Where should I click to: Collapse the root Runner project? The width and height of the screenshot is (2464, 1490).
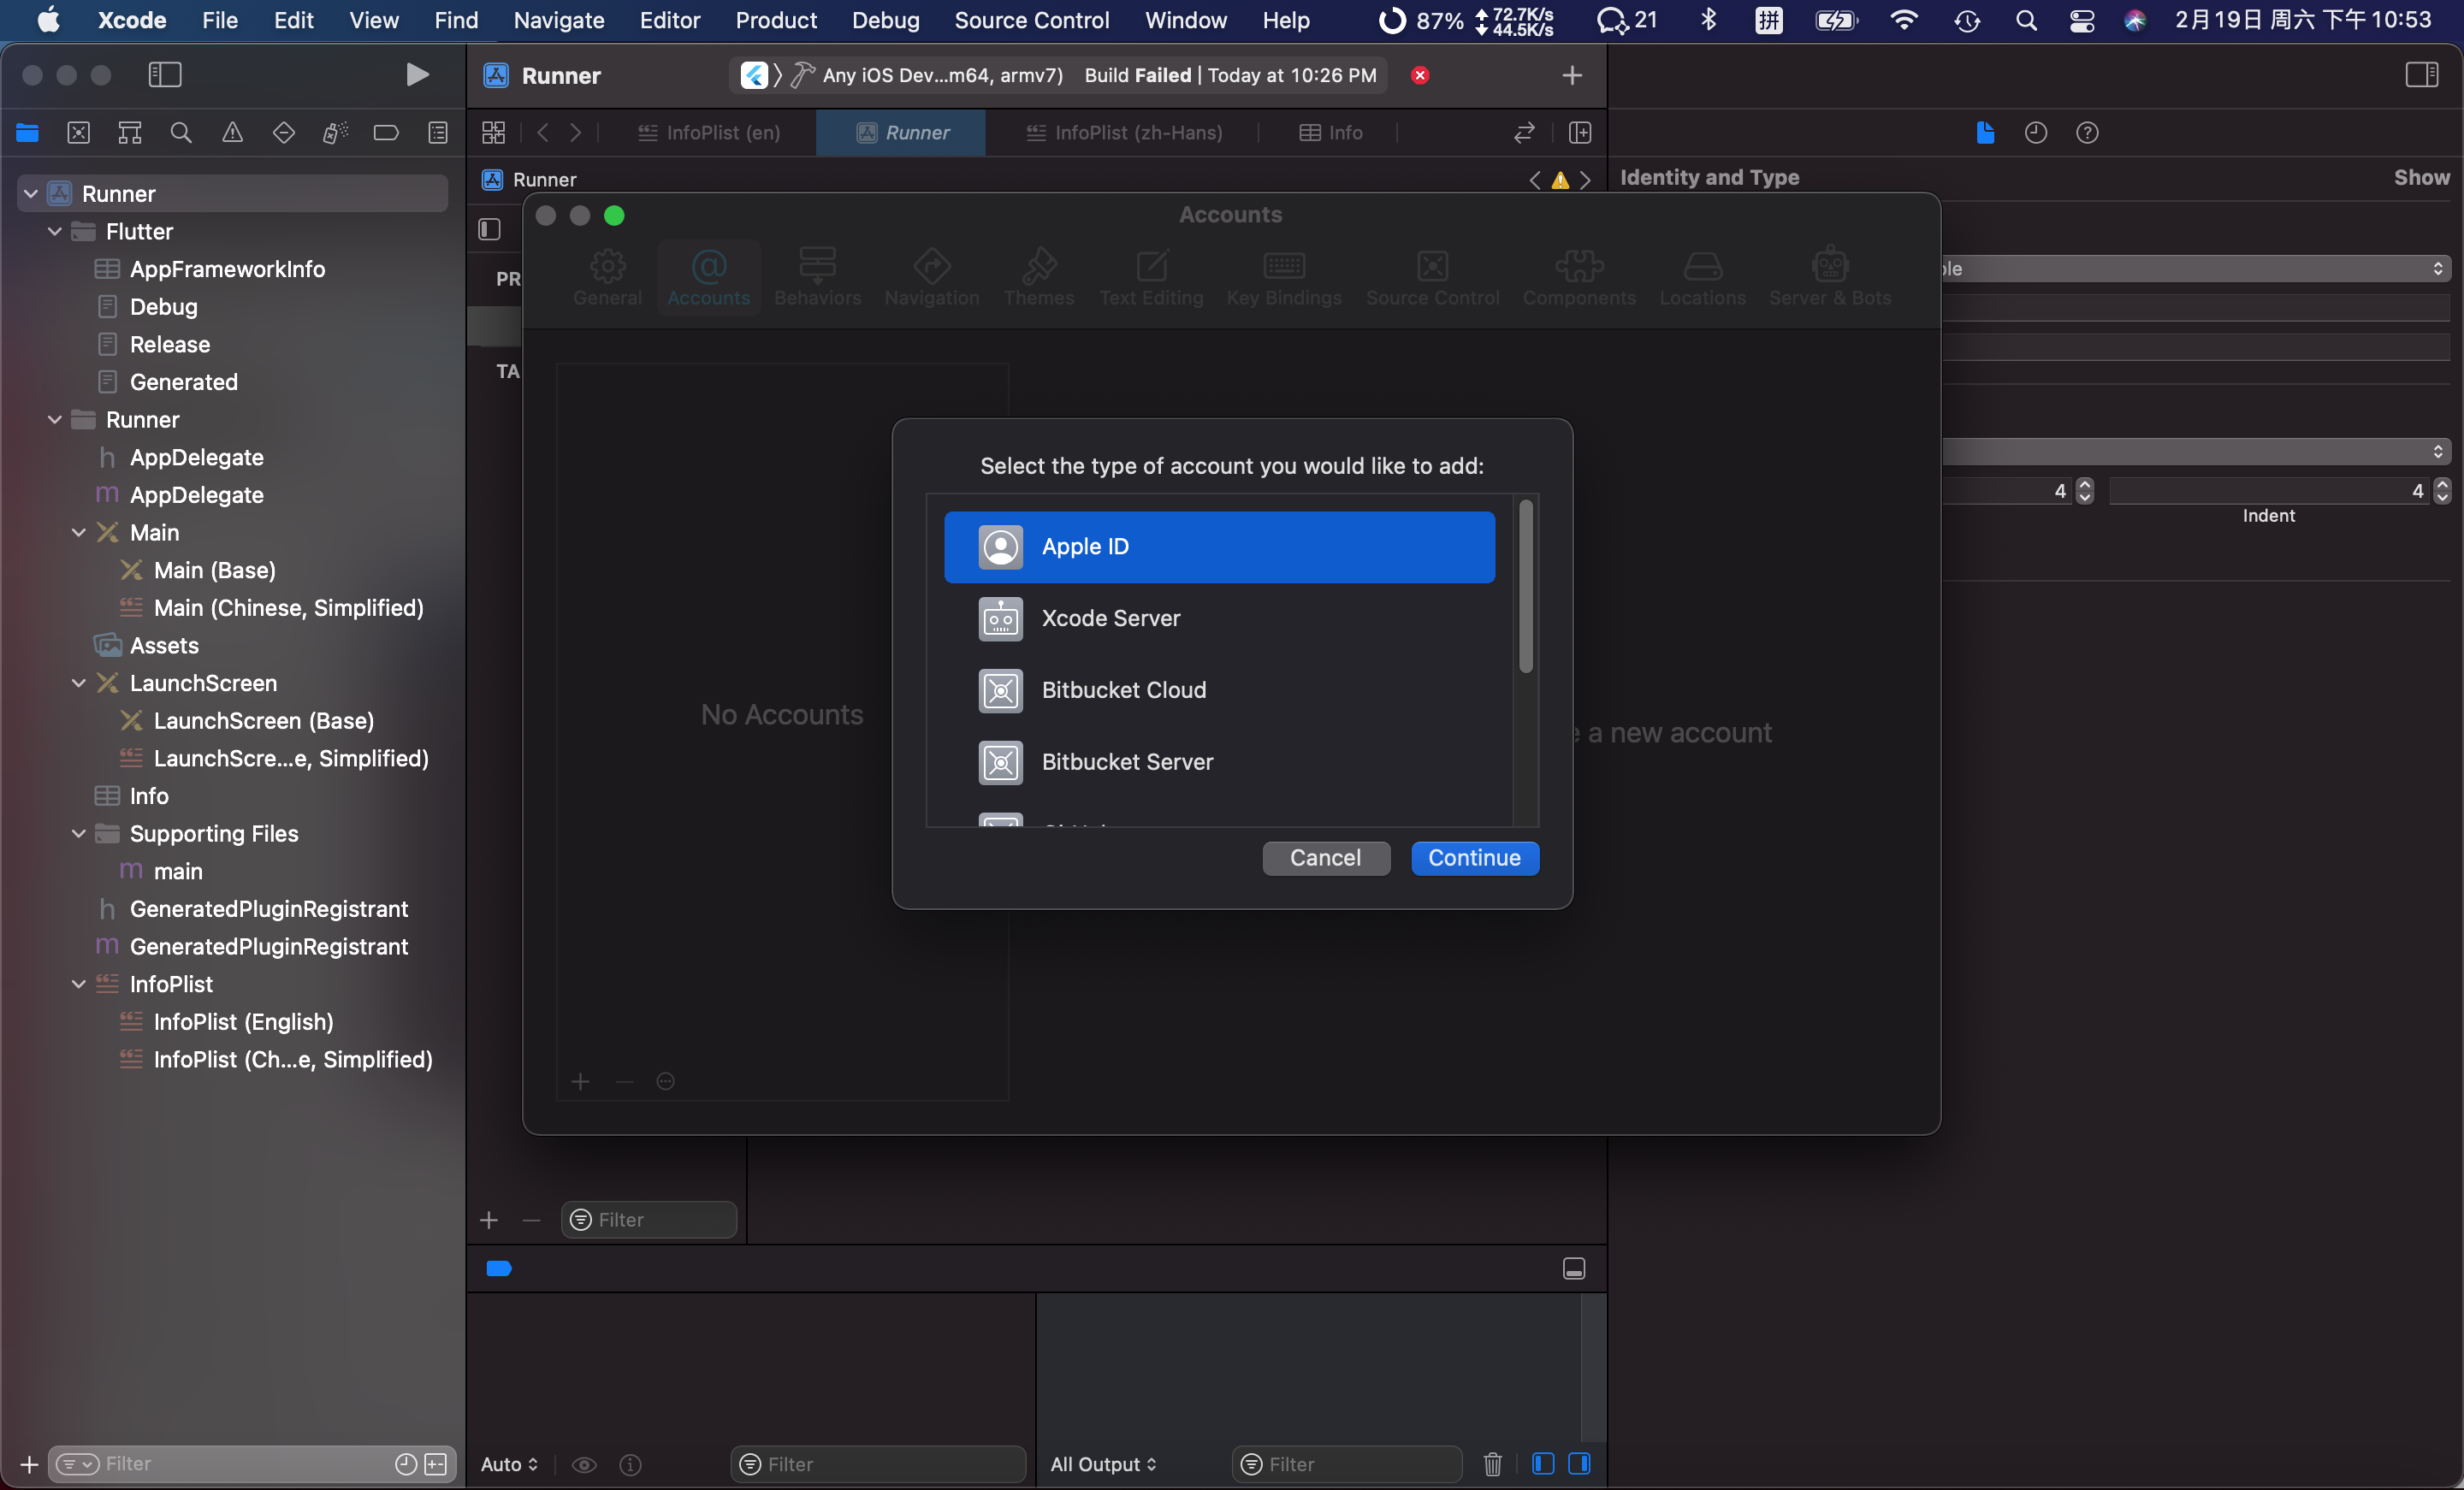31,193
